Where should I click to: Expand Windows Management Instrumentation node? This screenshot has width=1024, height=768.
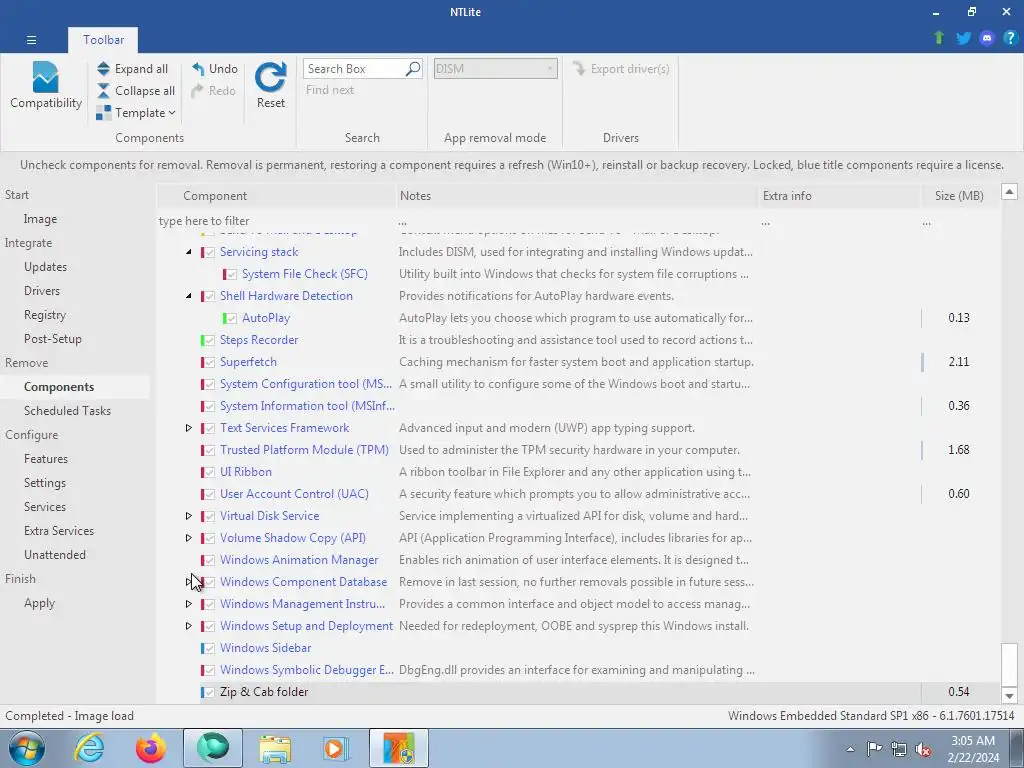tap(189, 604)
